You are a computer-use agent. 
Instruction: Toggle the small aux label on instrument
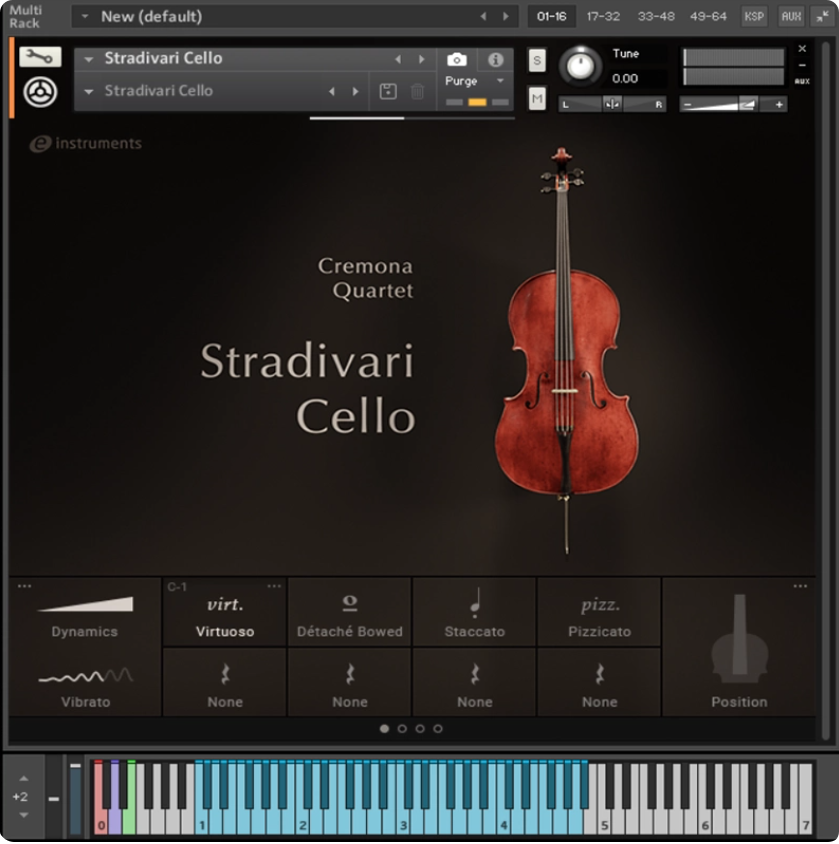point(802,81)
